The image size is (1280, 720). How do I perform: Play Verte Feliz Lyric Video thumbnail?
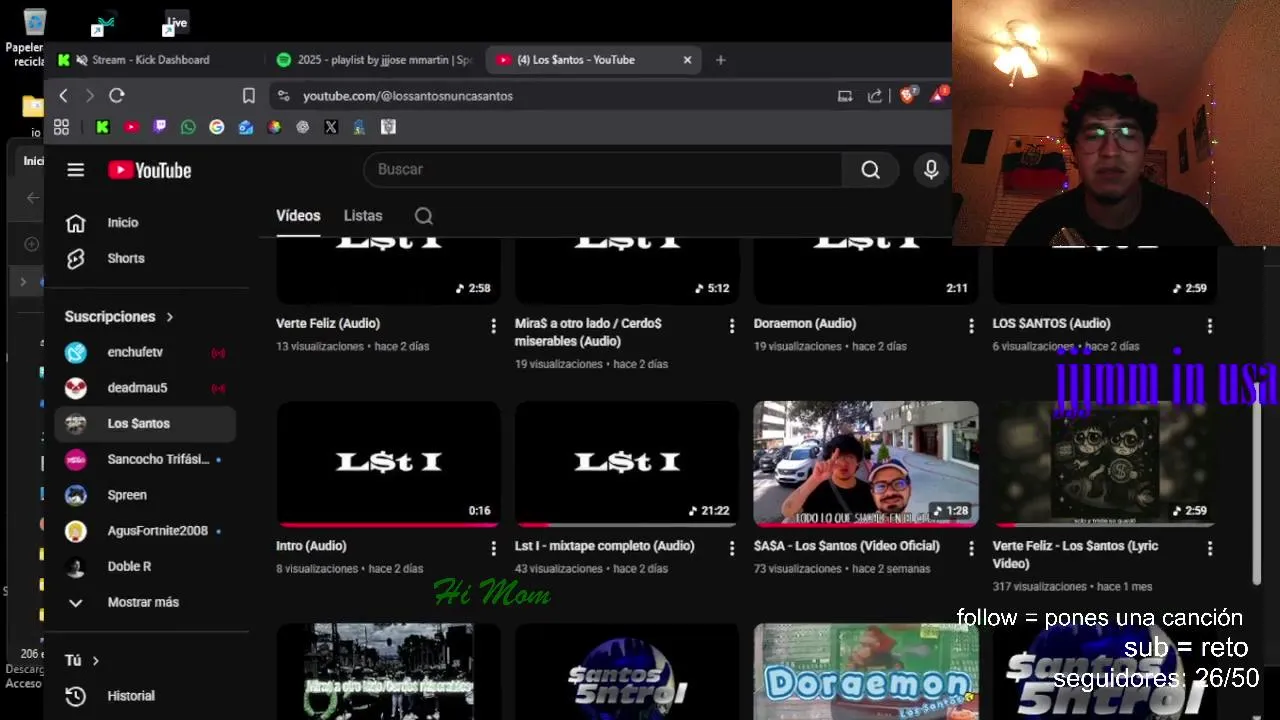(x=1105, y=464)
